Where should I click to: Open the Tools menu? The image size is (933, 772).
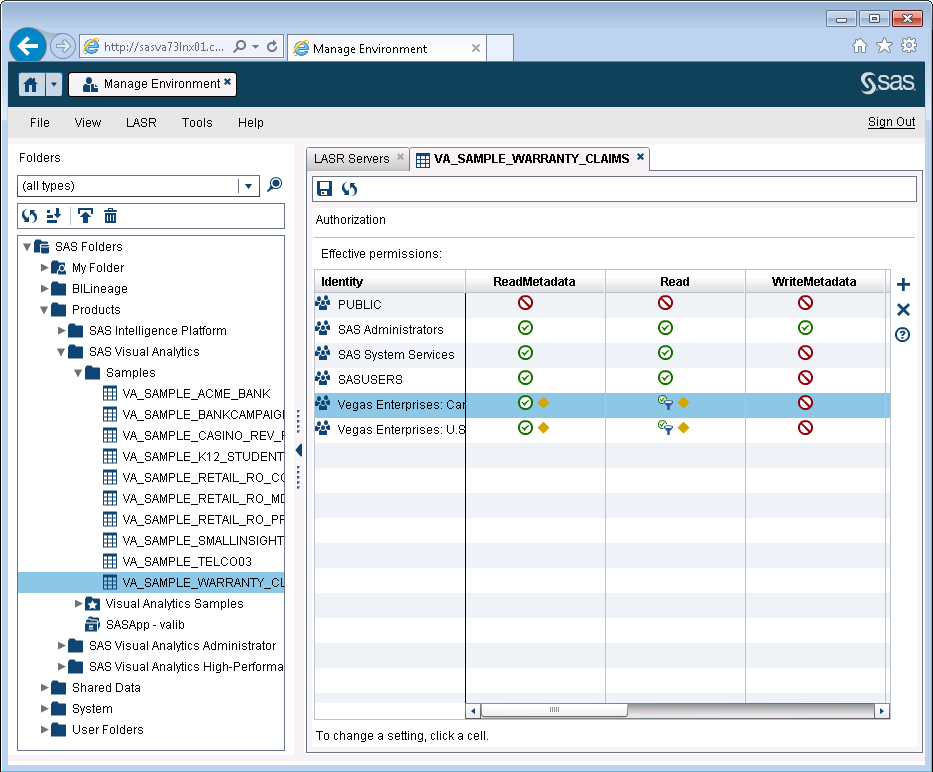coord(197,123)
